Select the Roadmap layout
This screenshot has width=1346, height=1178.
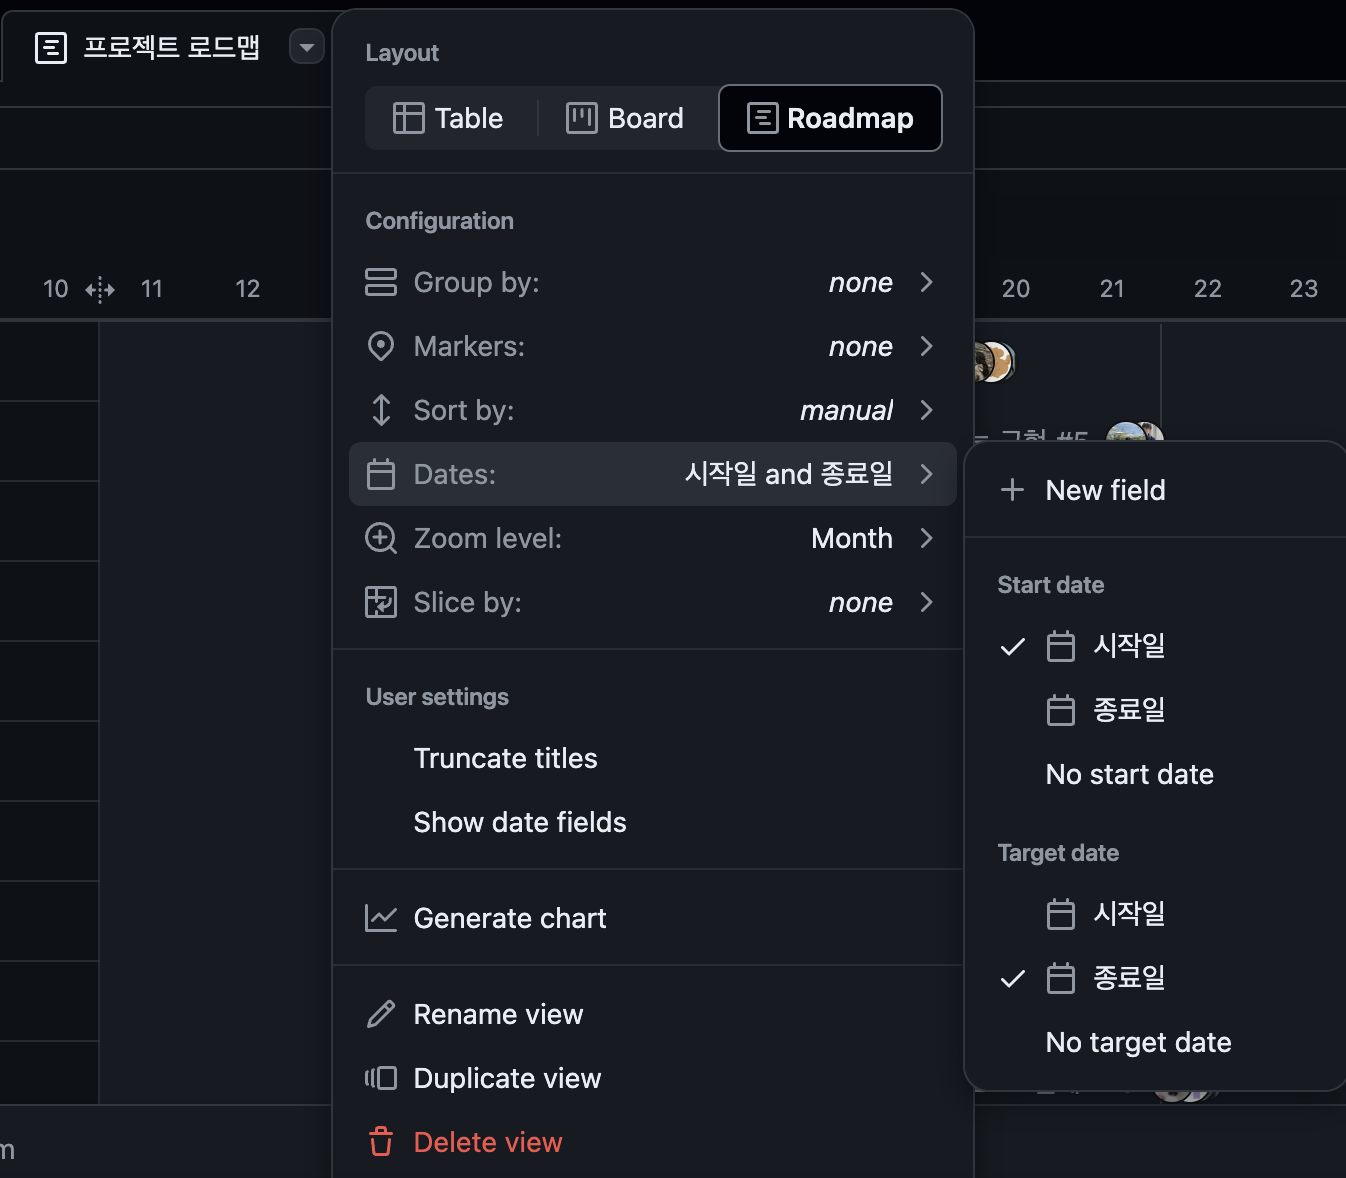830,118
